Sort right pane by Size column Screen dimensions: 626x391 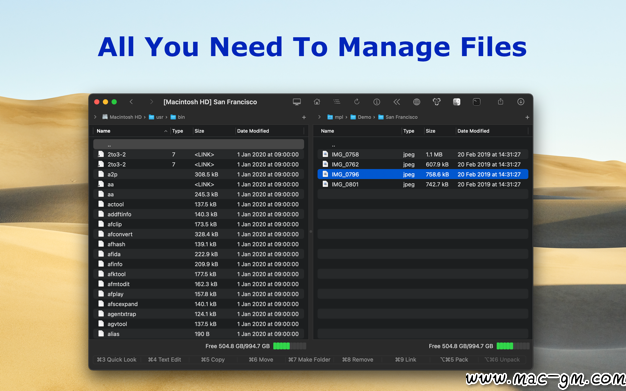coord(439,131)
